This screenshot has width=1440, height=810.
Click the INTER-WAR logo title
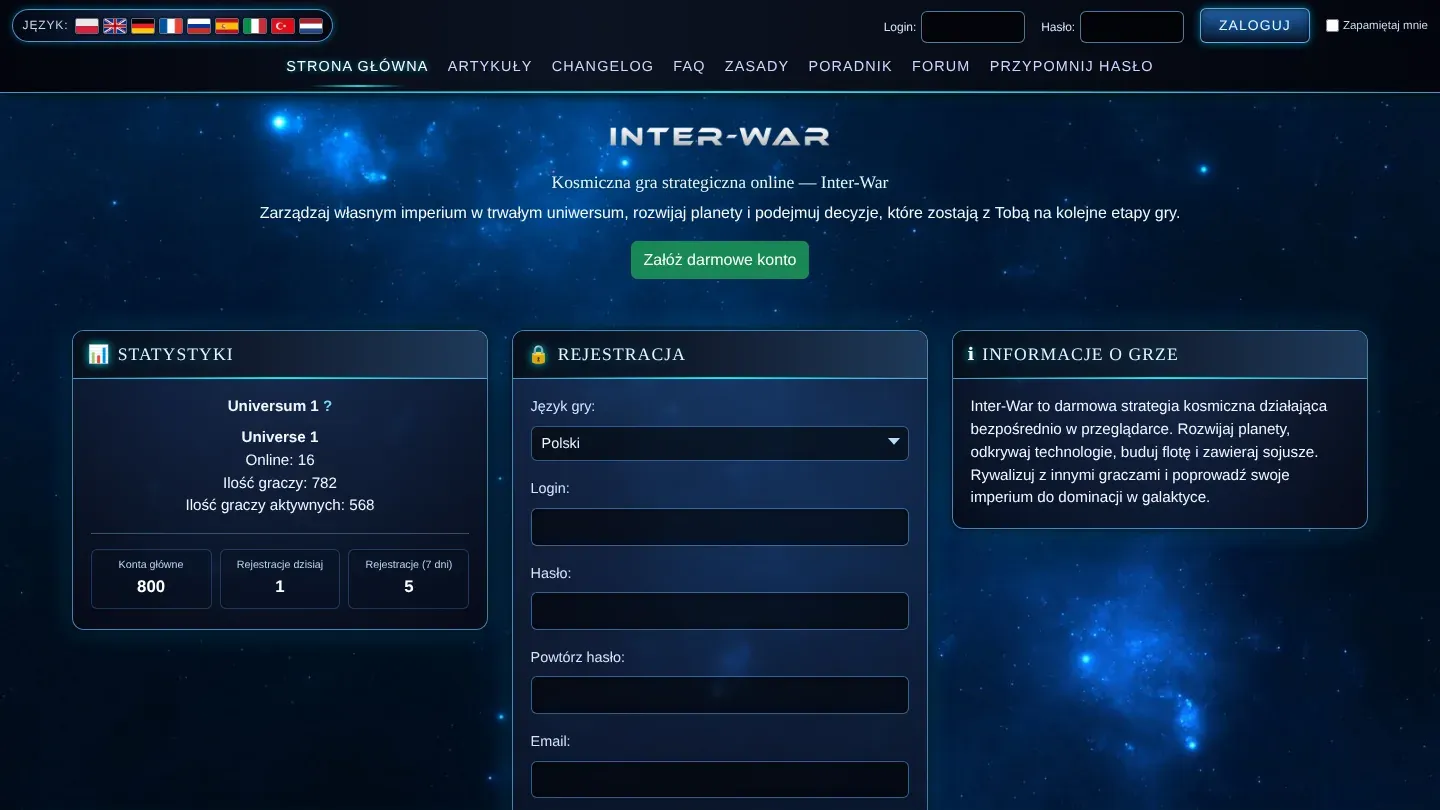720,136
